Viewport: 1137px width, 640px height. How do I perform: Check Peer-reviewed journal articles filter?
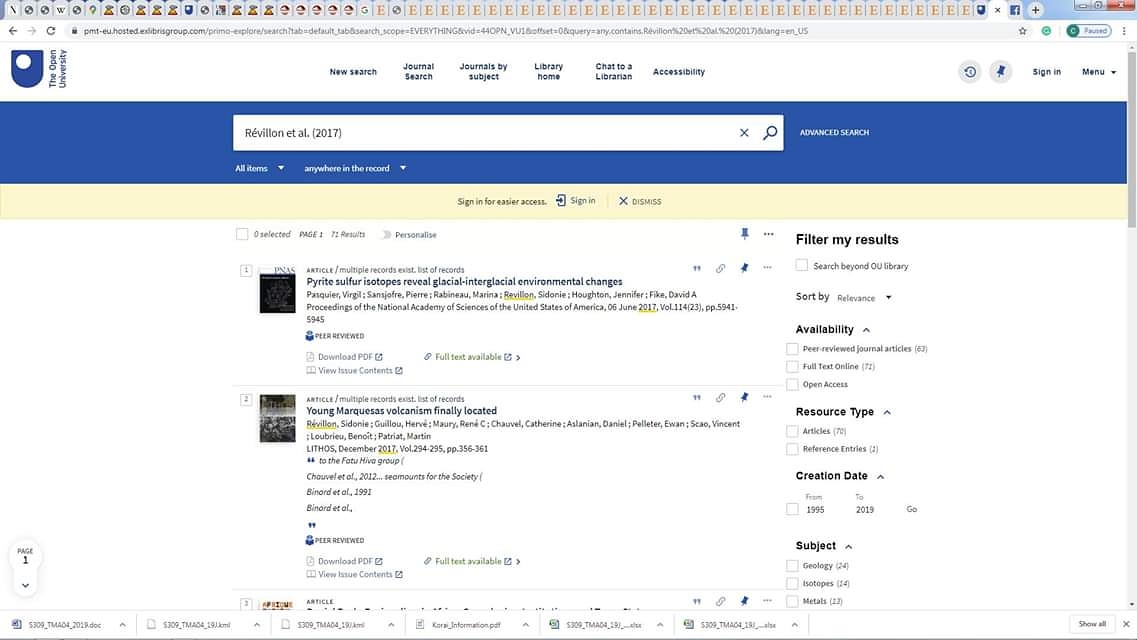click(792, 349)
